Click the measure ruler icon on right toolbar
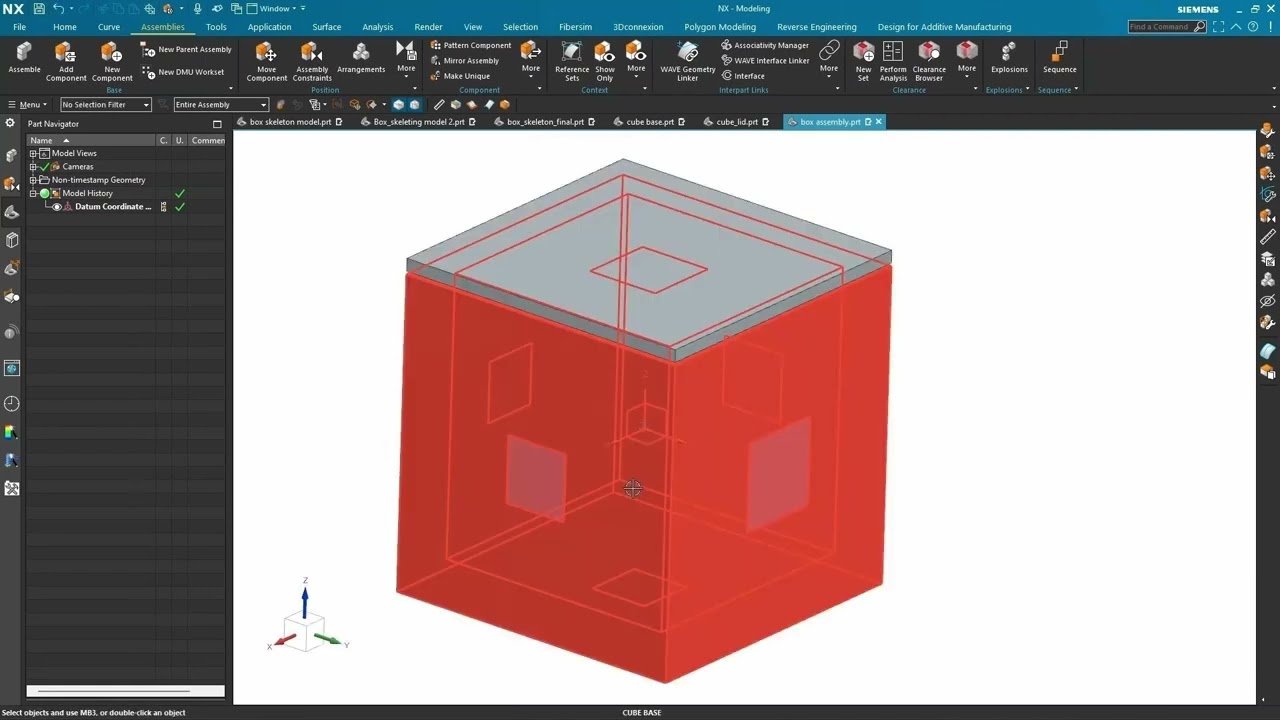Viewport: 1280px width, 720px height. (x=1267, y=238)
